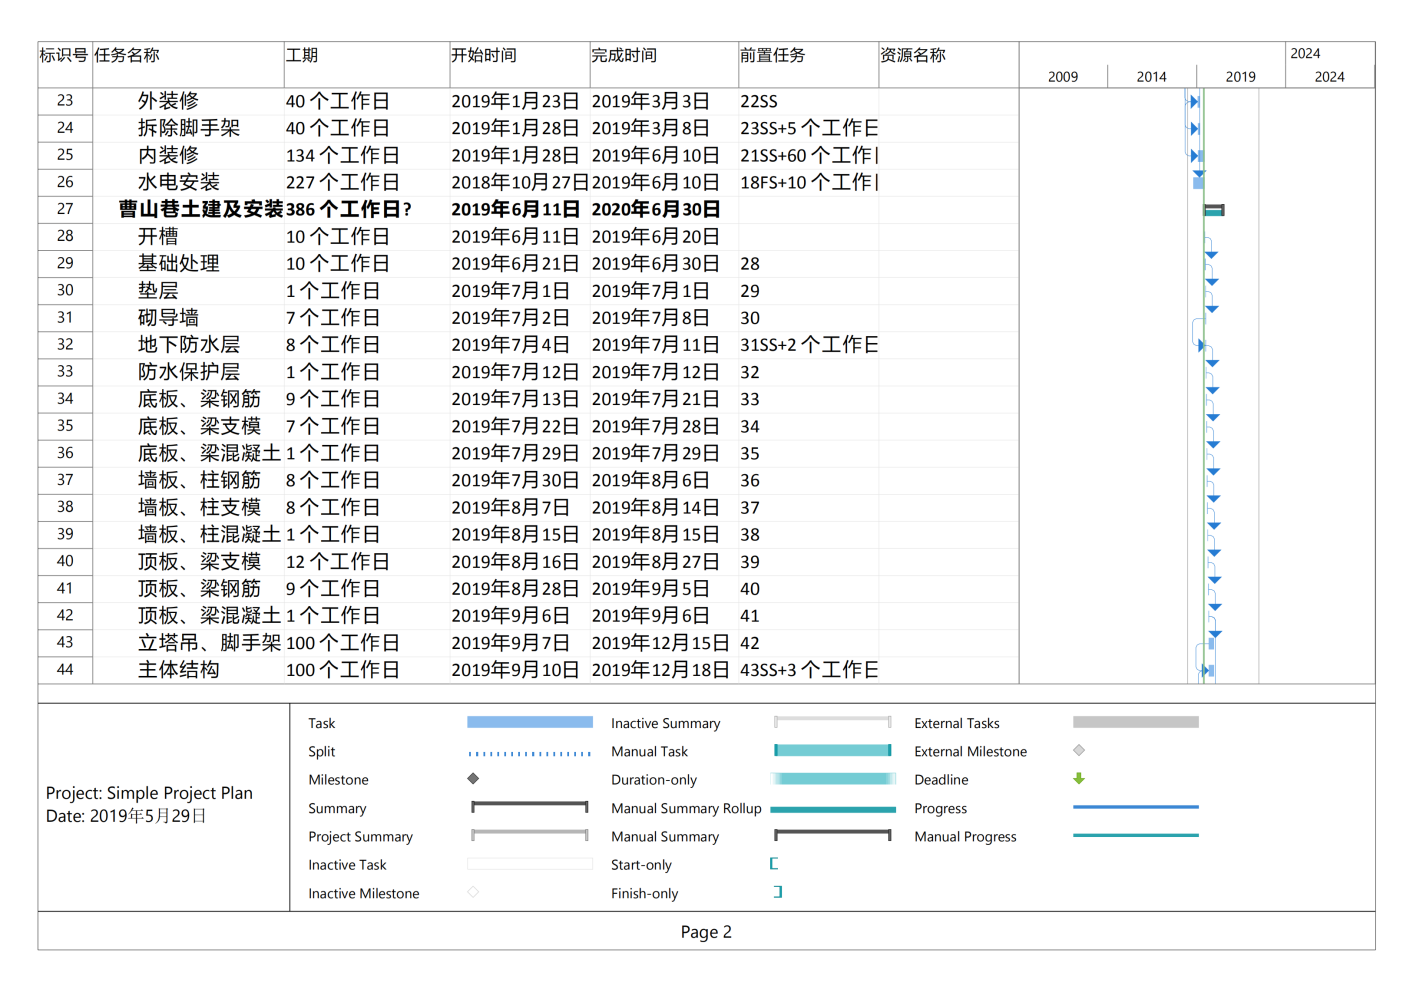This screenshot has width=1413, height=992.
Task: Select the summary bar for task 27
Action: click(x=1214, y=210)
